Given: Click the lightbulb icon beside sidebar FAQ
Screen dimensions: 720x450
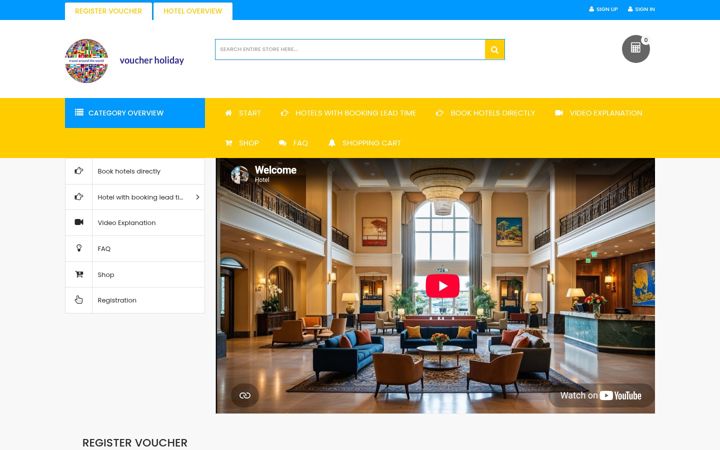Looking at the screenshot, I should [x=79, y=248].
